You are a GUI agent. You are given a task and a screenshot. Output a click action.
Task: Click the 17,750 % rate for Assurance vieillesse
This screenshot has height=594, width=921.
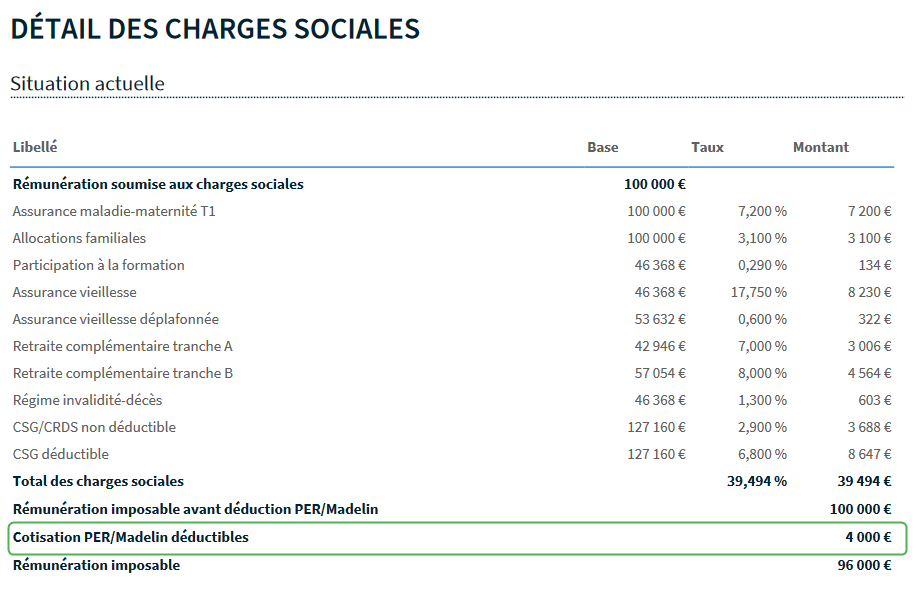coord(759,292)
